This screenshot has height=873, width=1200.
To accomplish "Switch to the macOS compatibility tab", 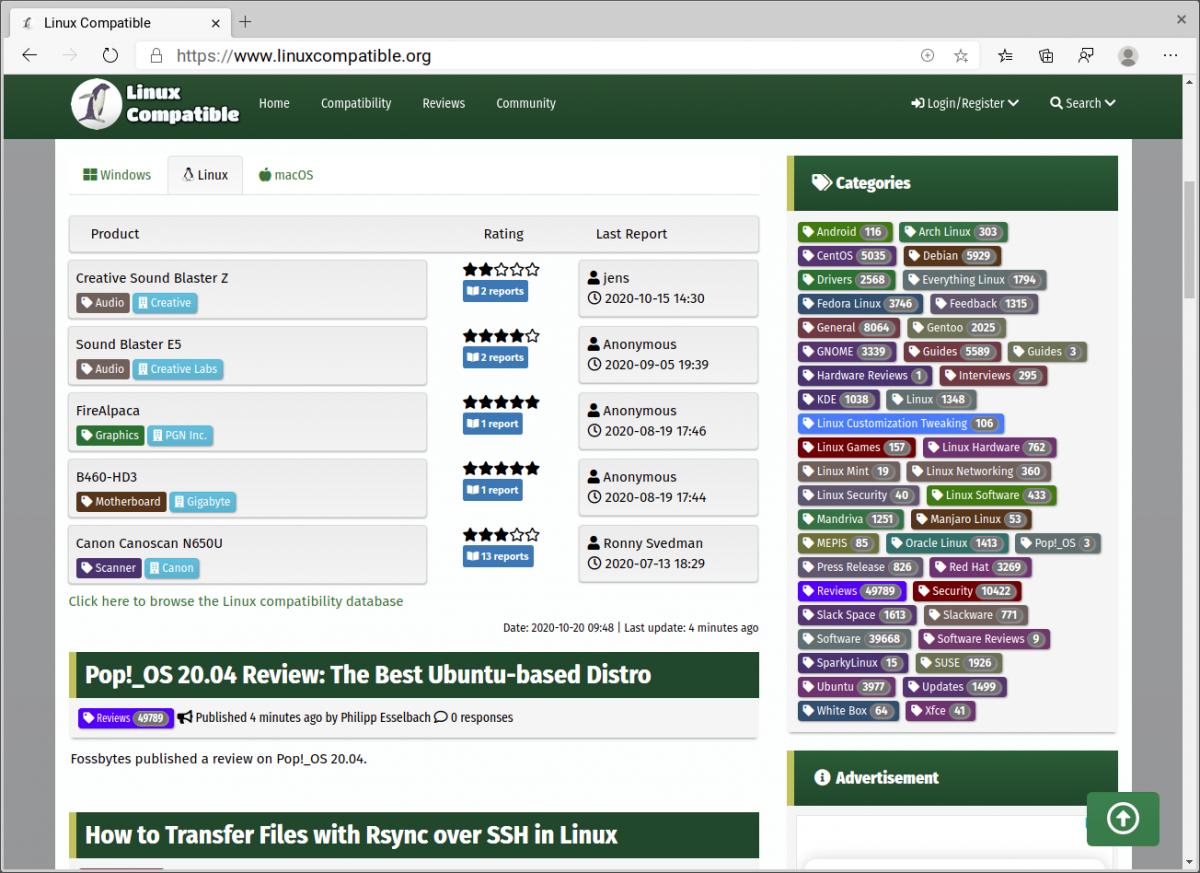I will coord(286,175).
